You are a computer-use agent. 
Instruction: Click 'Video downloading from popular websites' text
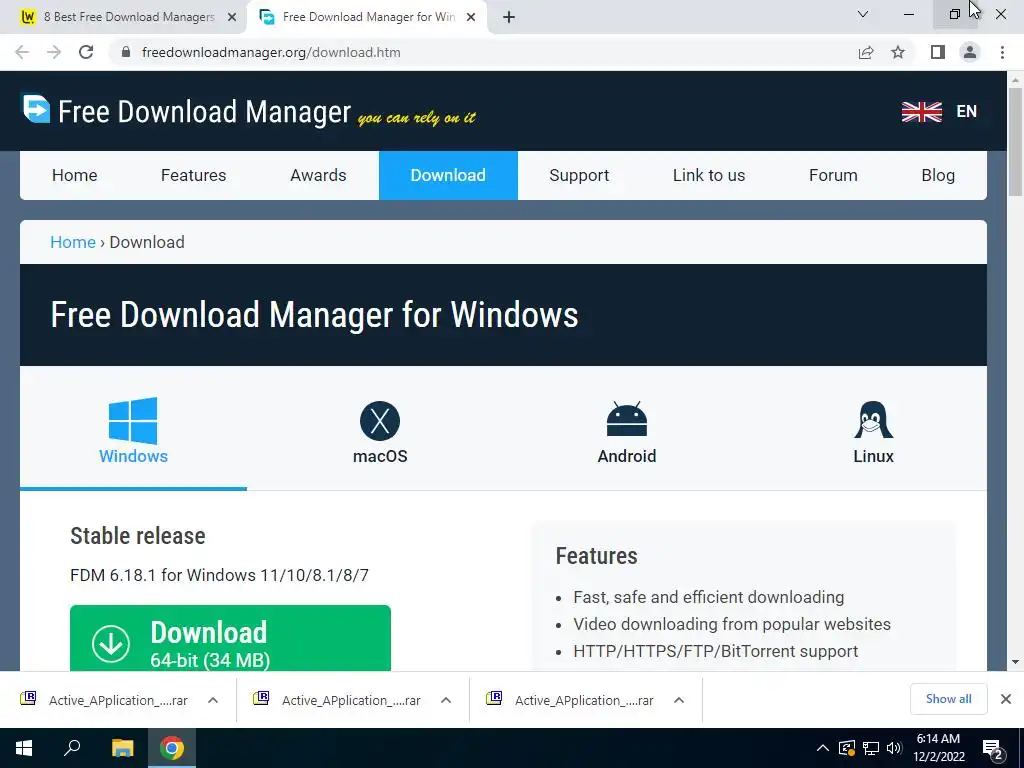[x=732, y=624]
